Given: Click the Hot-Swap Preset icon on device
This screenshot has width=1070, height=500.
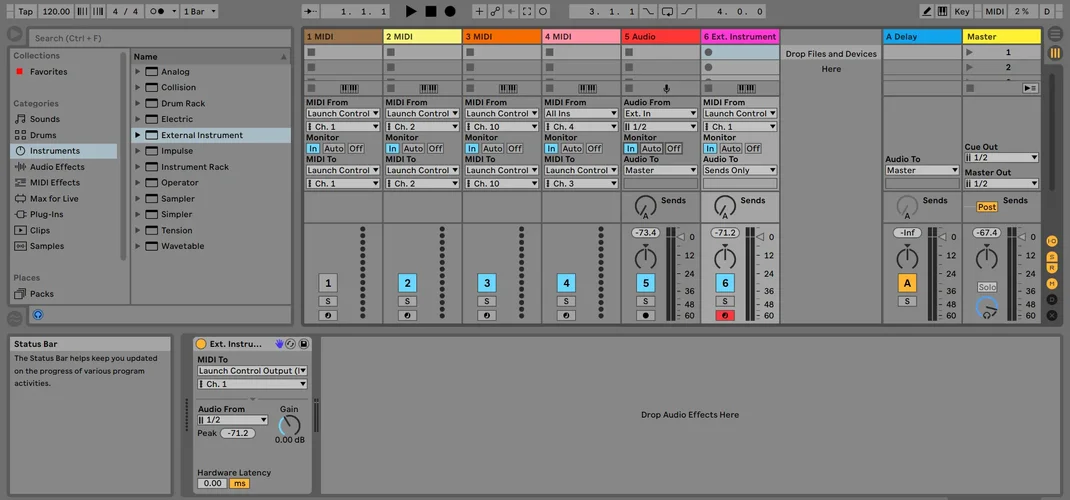Looking at the screenshot, I should tap(291, 344).
